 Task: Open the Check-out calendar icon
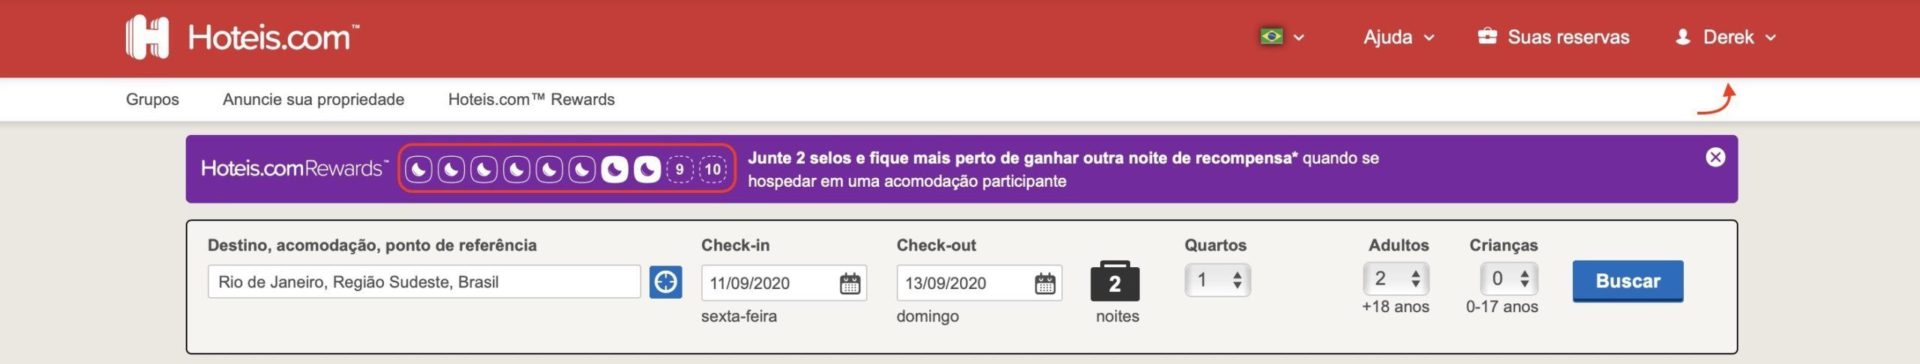pos(1045,283)
